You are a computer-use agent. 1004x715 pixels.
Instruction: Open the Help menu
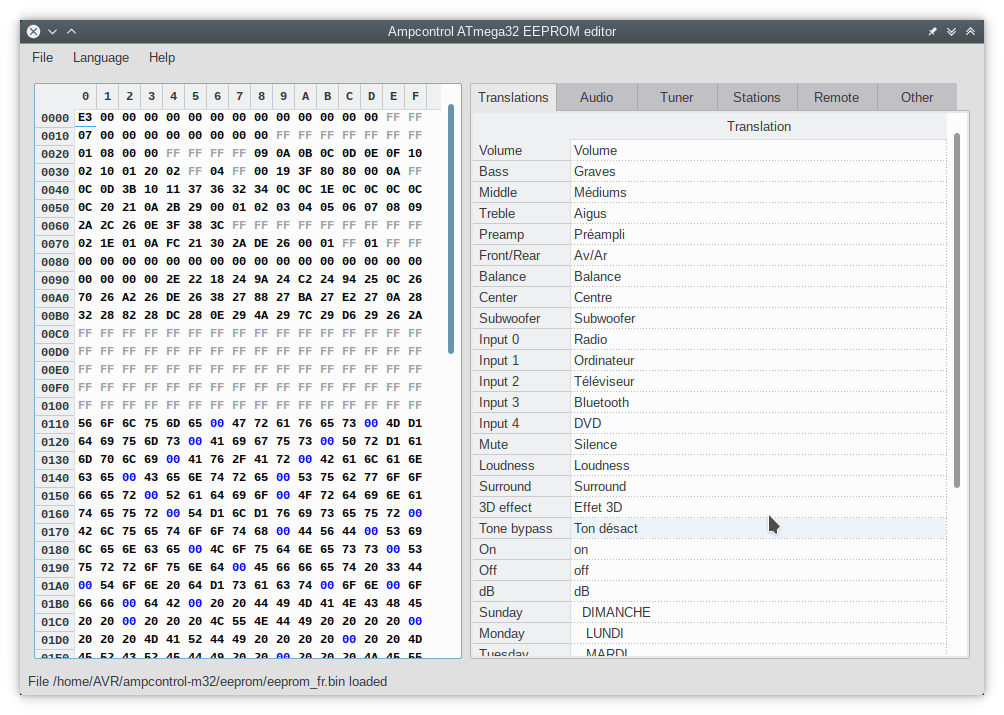pos(162,58)
